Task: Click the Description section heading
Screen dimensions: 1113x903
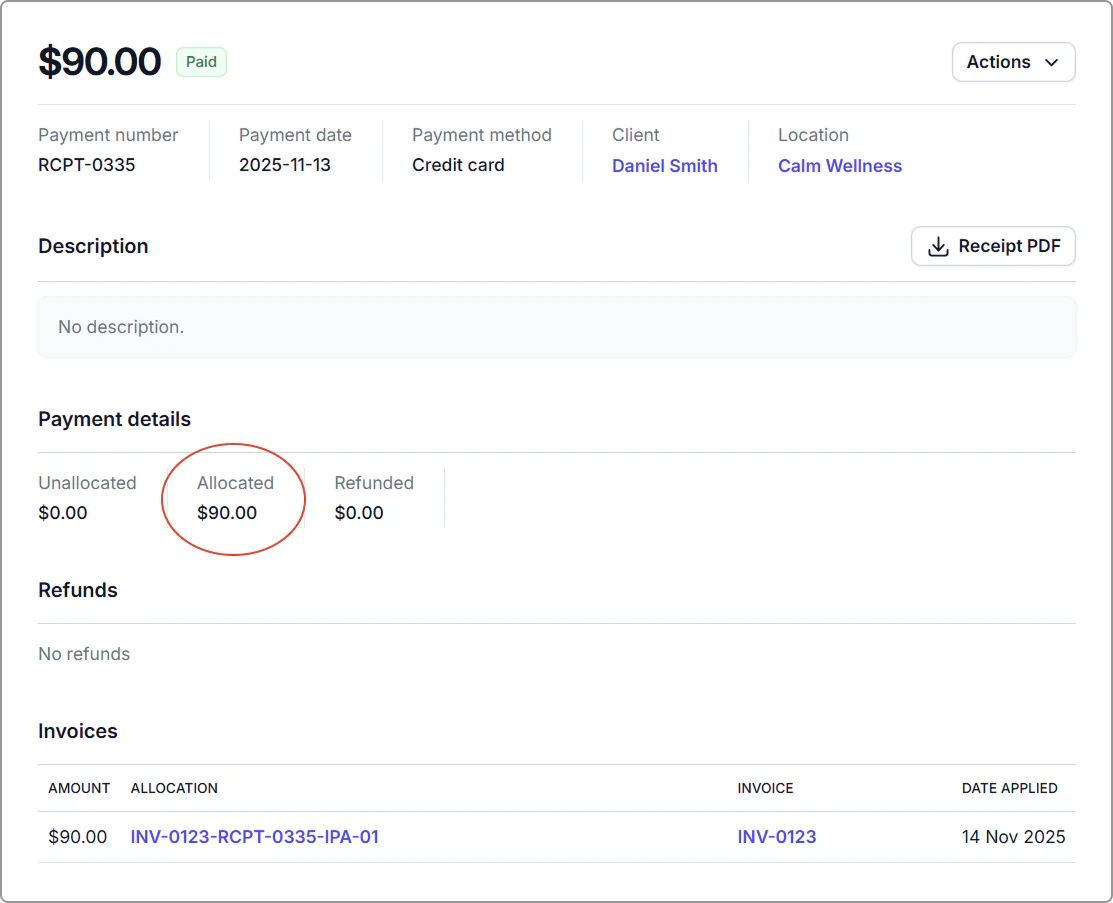Action: 93,246
